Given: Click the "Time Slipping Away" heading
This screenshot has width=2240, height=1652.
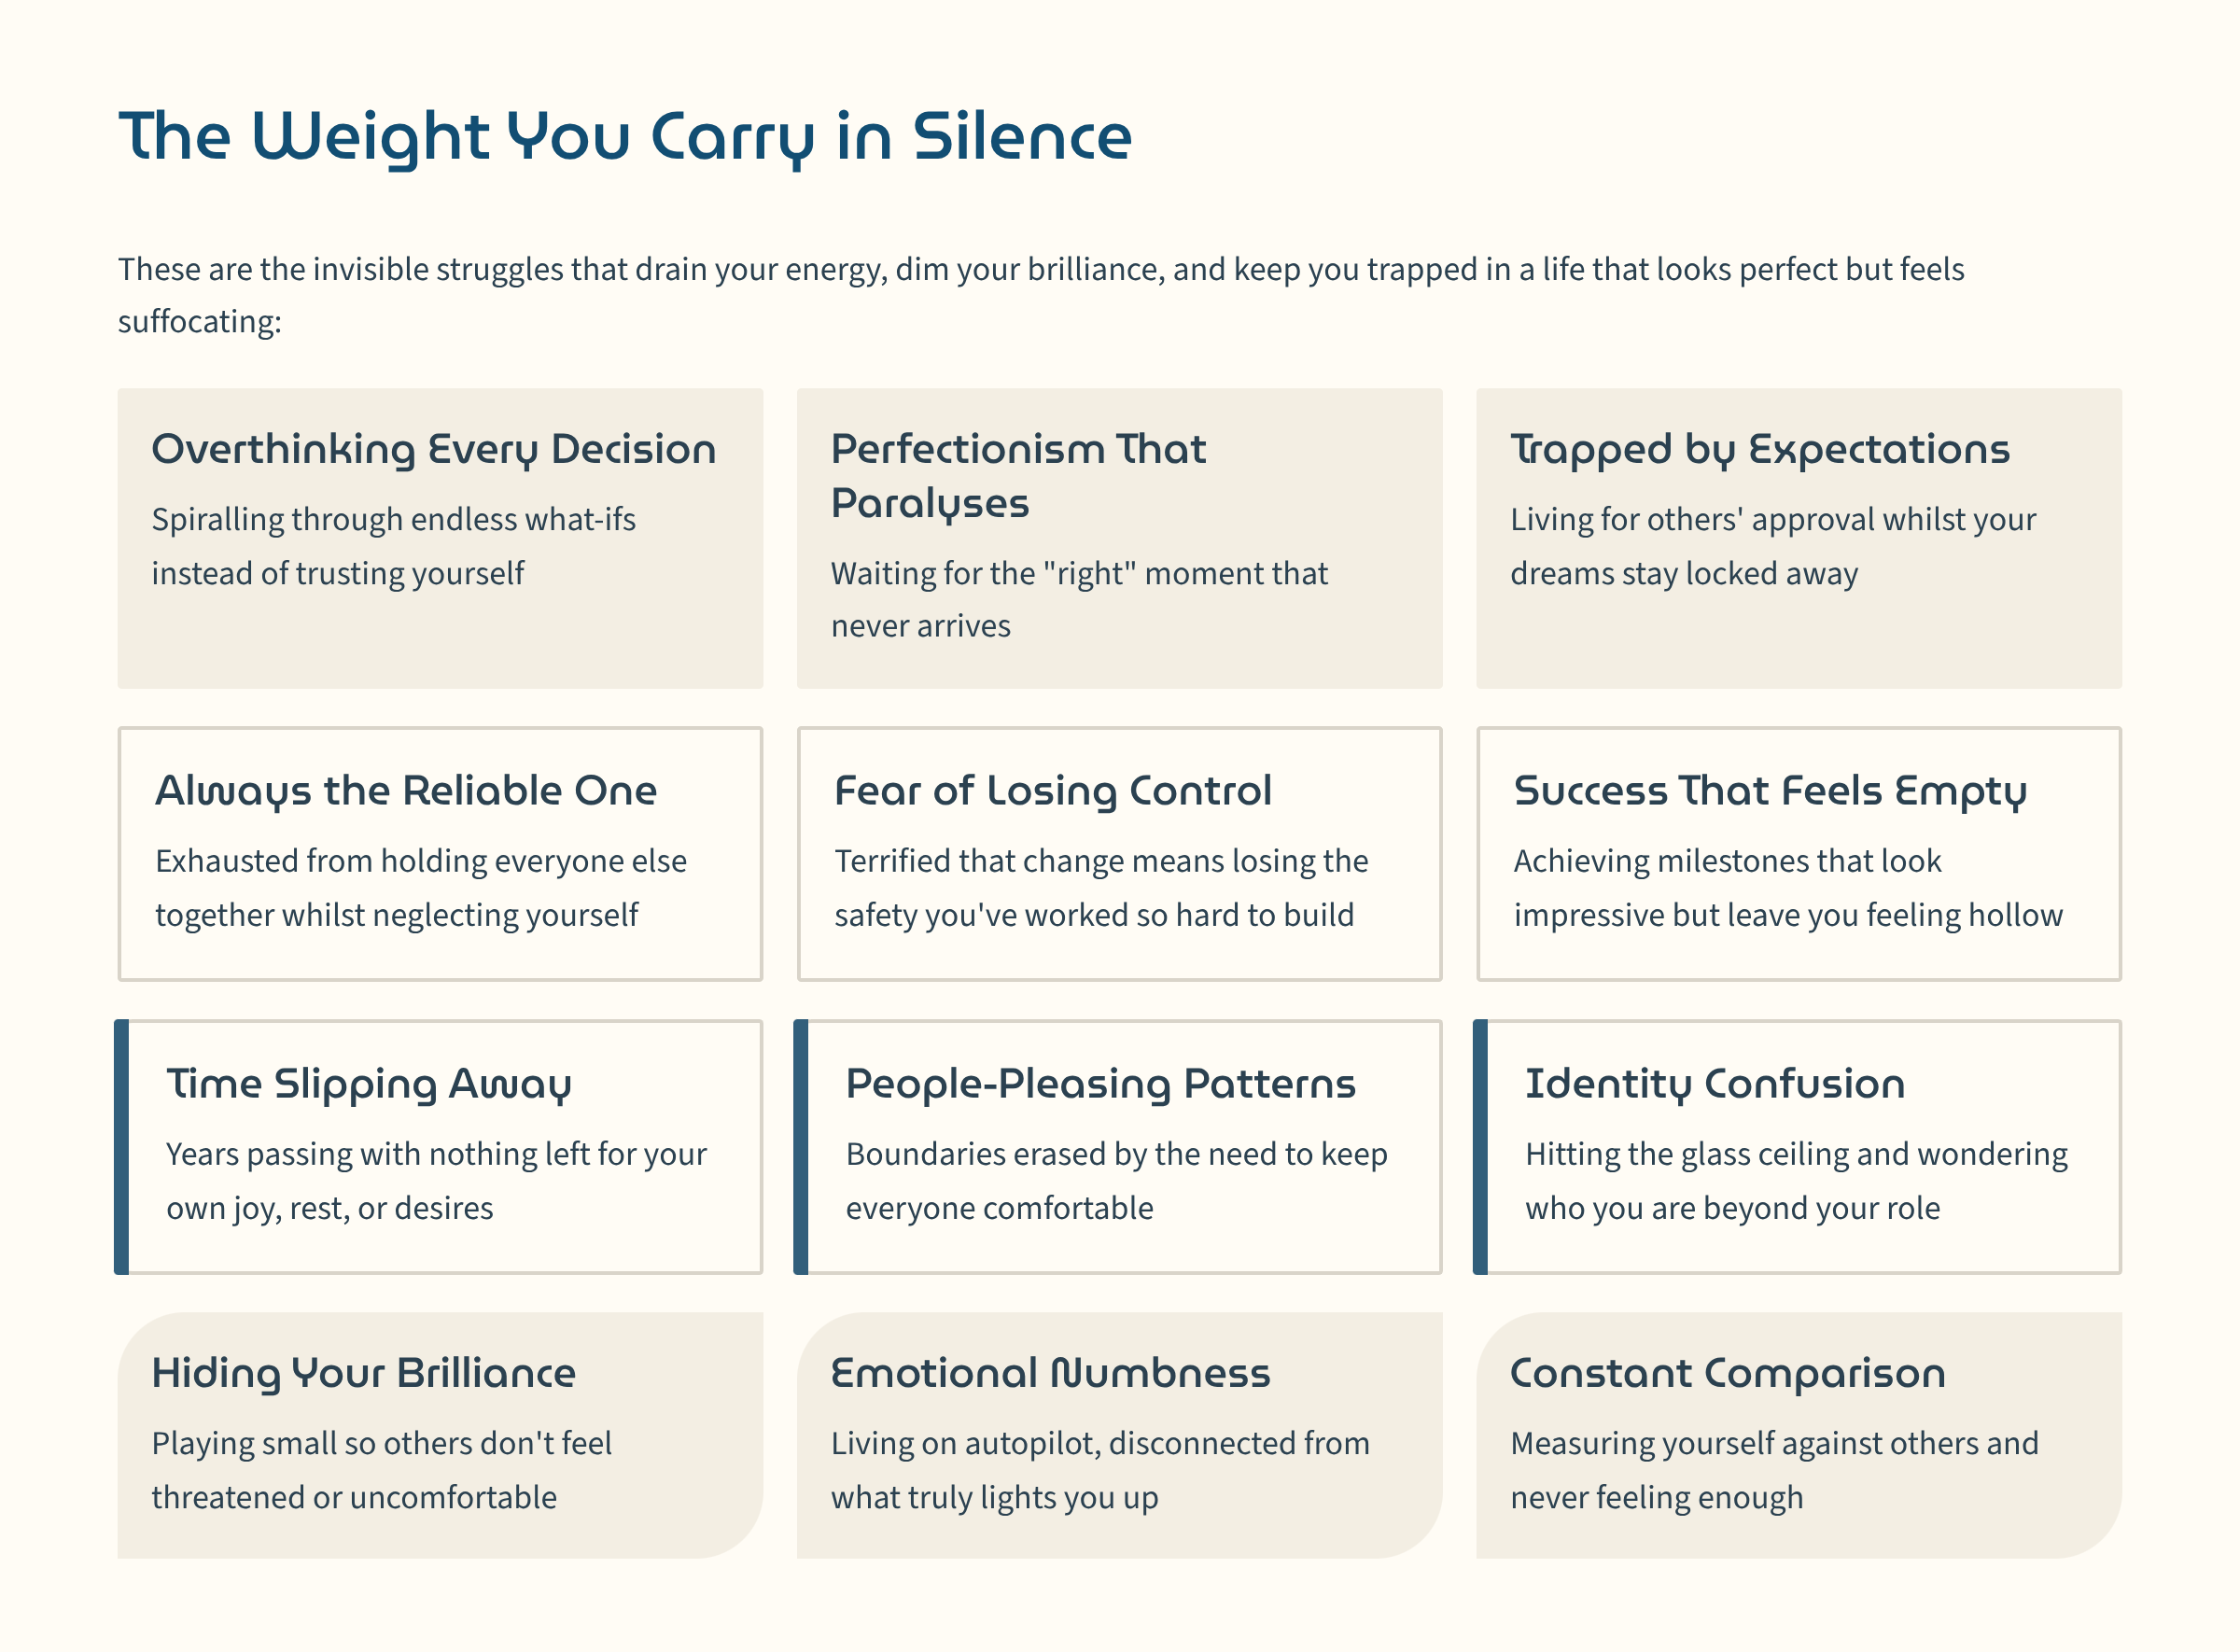Looking at the screenshot, I should point(369,1084).
